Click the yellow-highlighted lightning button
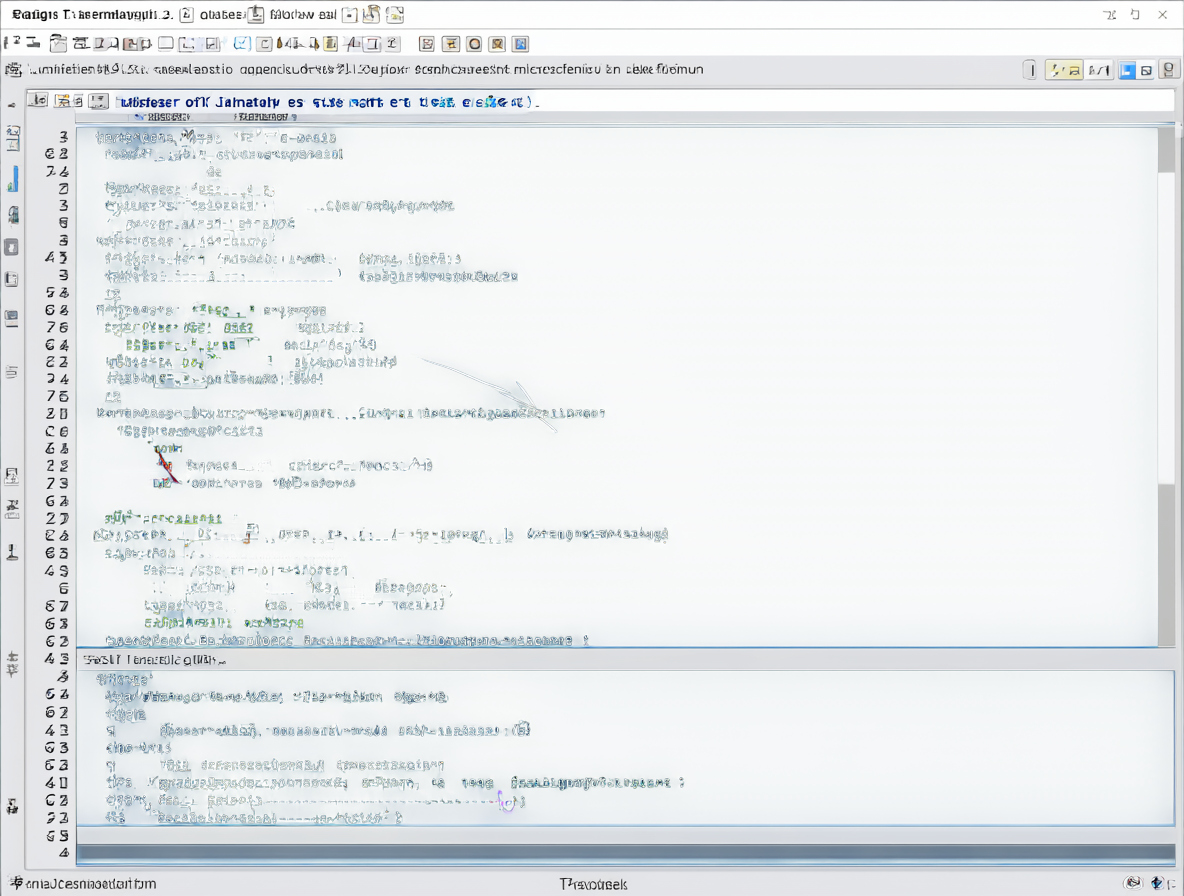The height and width of the screenshot is (896, 1184). point(1064,70)
